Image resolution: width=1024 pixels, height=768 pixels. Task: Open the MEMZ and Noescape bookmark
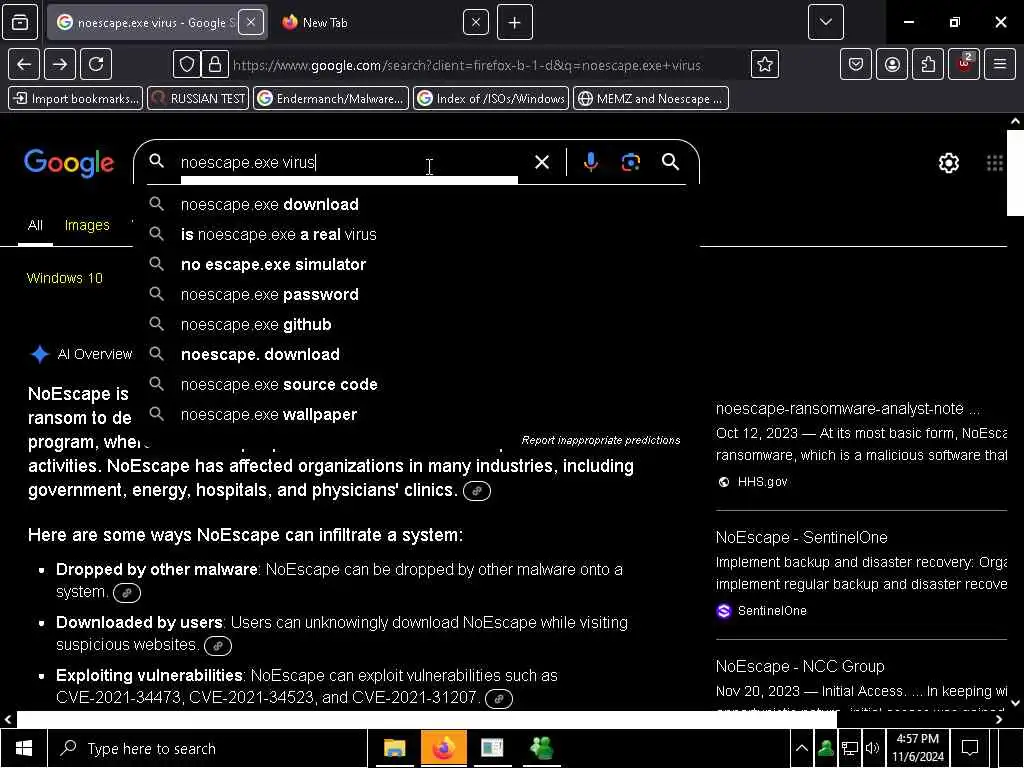[x=650, y=99]
